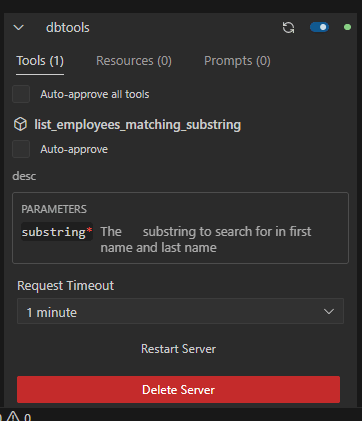Click the green server status indicator dot
The height and width of the screenshot is (421, 362).
point(347,27)
